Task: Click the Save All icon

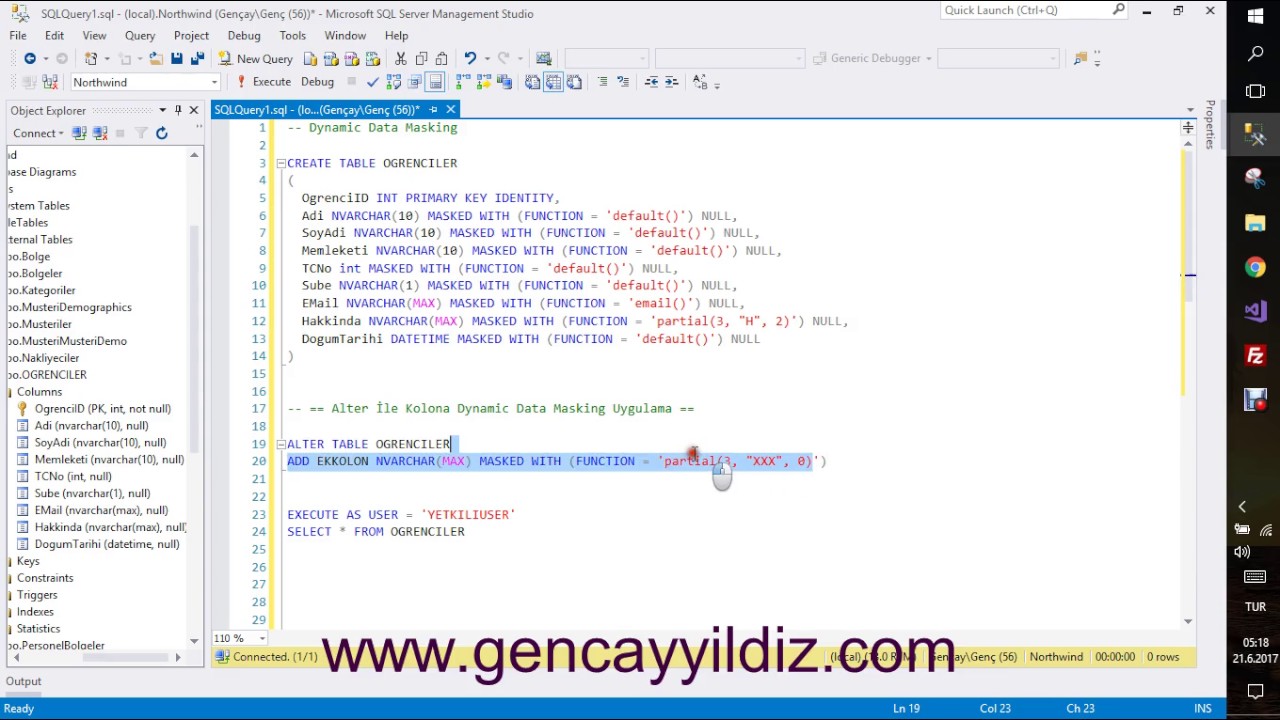Action: [197, 58]
